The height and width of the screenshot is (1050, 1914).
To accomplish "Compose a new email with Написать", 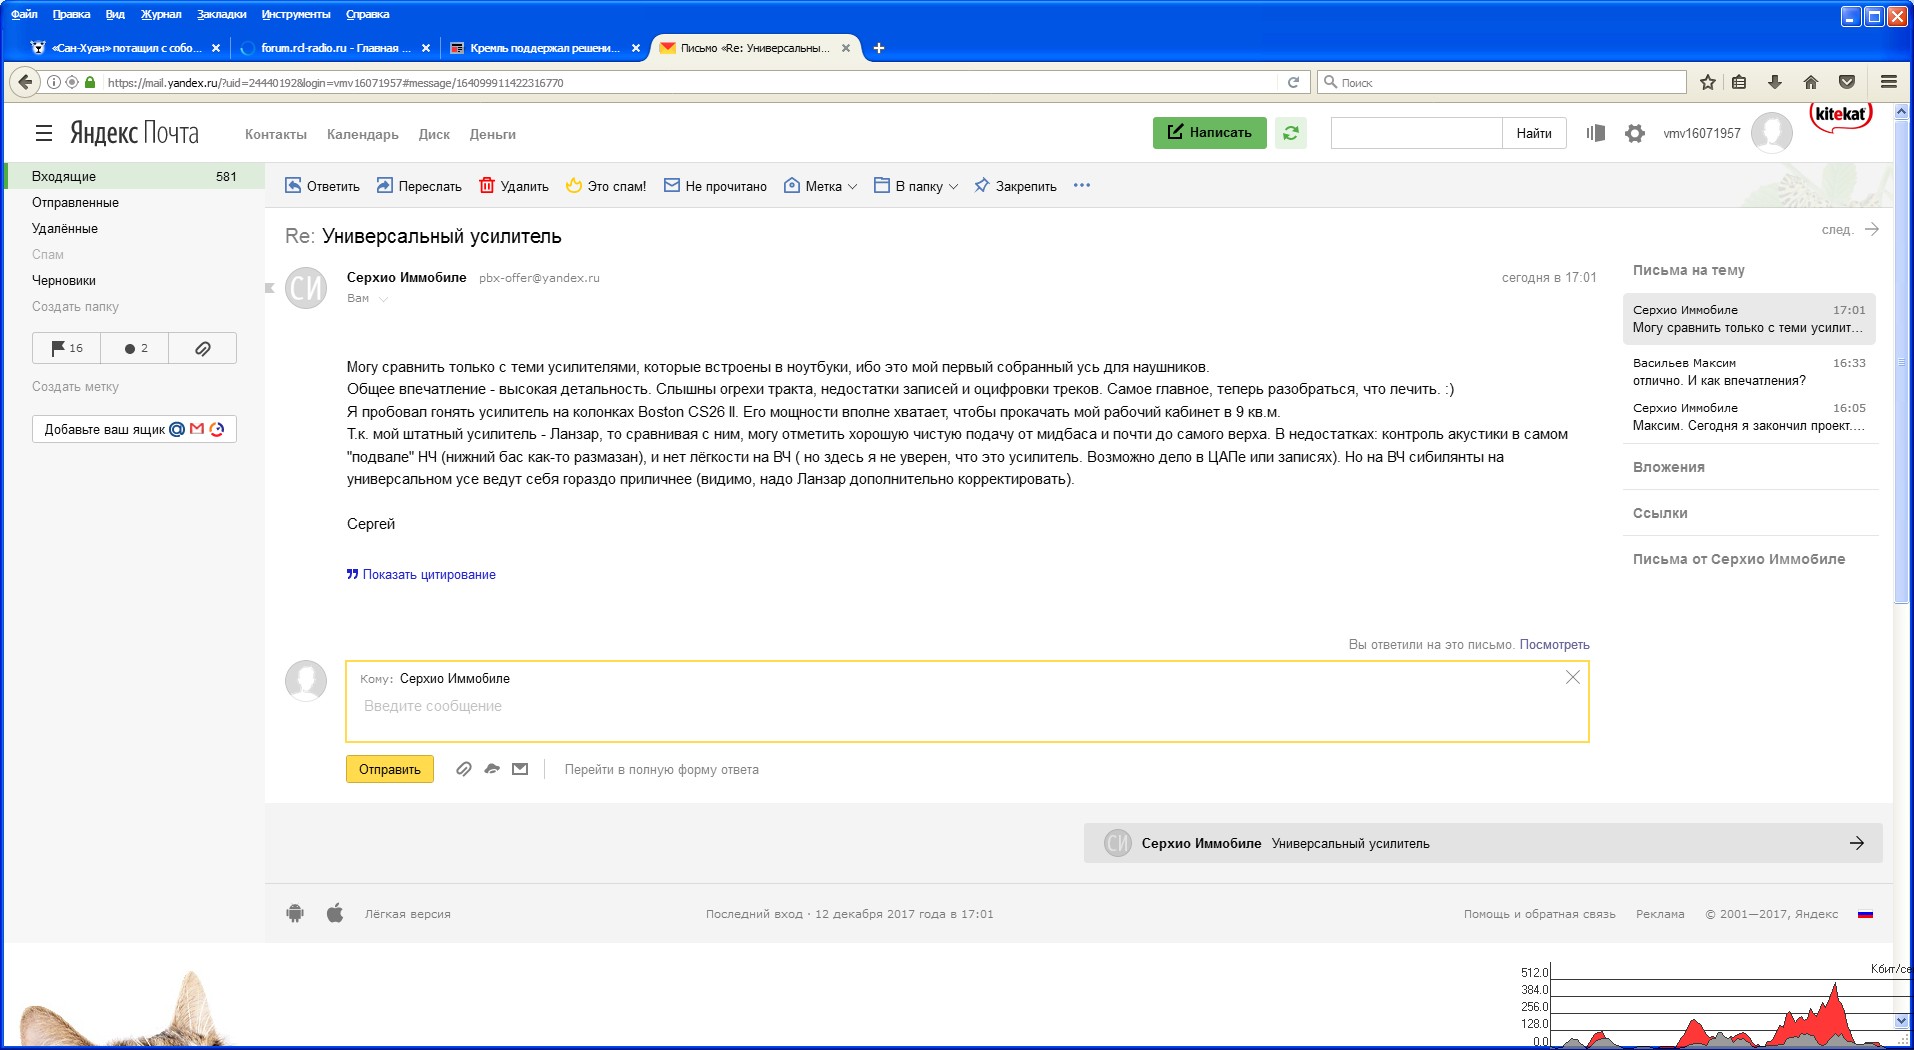I will [1209, 133].
